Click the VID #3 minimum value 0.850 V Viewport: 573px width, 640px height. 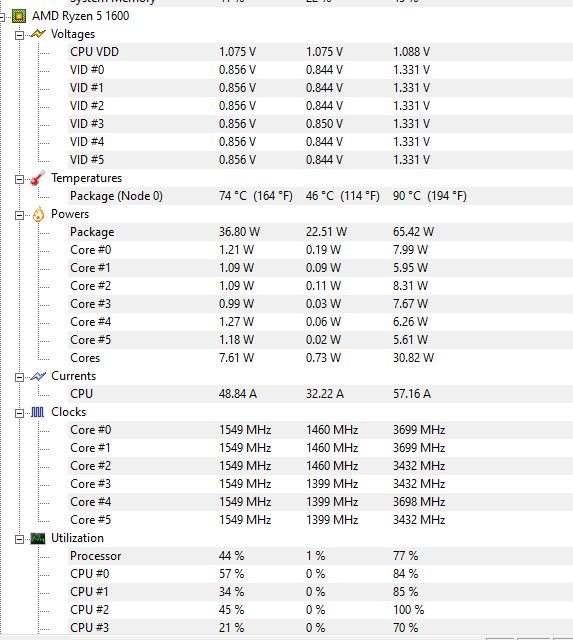pyautogui.click(x=324, y=124)
